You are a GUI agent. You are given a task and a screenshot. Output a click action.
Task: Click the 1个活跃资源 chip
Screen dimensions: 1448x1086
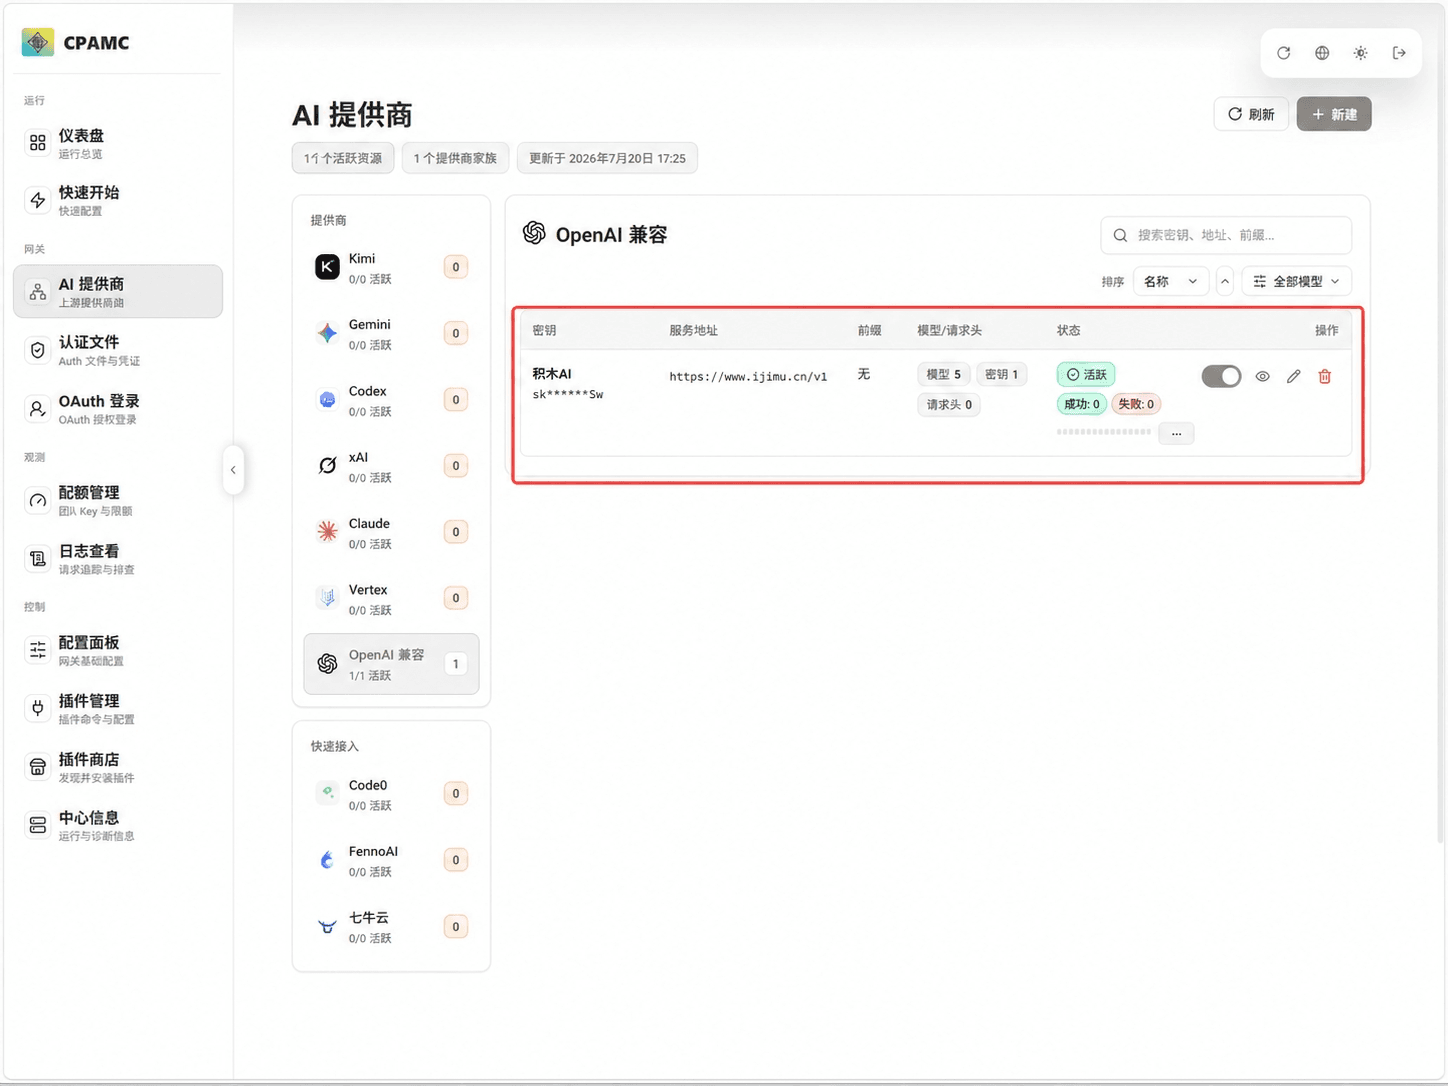[343, 158]
